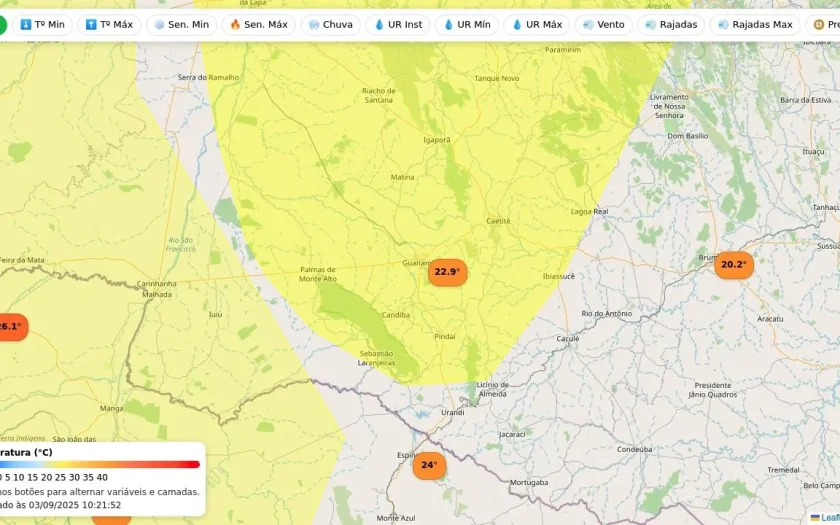Click the wind icon in Rajadas Max
Image resolution: width=840 pixels, height=525 pixels.
point(723,25)
